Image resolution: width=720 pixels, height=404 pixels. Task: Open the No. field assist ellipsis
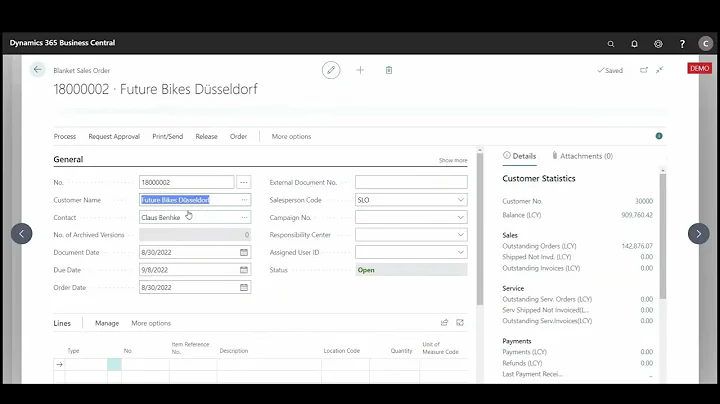(x=244, y=182)
